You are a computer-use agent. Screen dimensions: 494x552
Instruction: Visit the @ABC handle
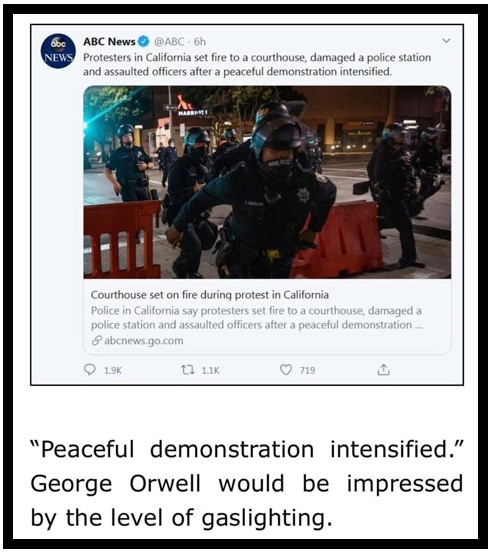click(169, 42)
